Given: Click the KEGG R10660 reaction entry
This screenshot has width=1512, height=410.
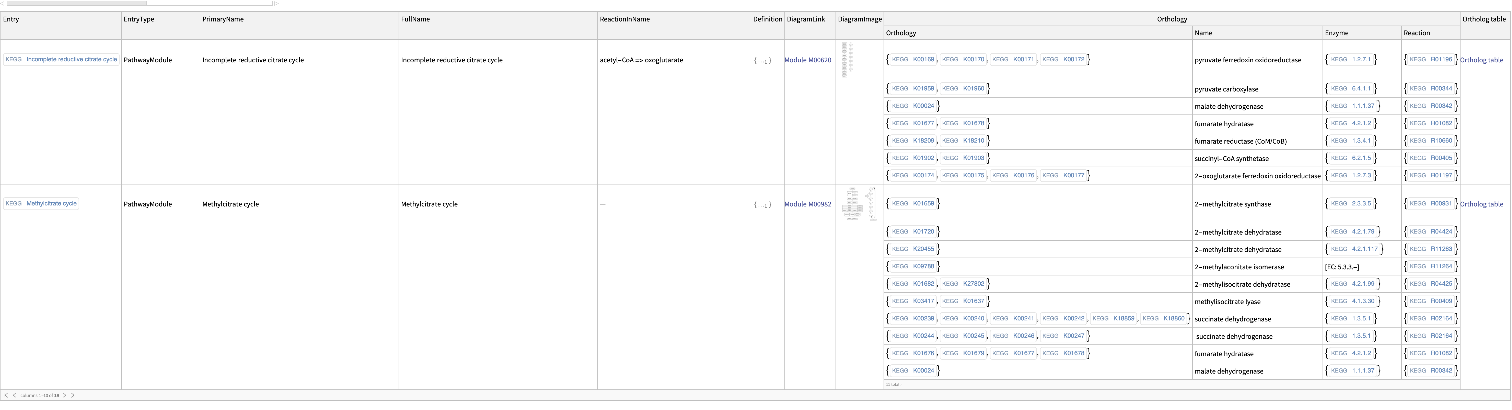Looking at the screenshot, I should (x=1432, y=141).
